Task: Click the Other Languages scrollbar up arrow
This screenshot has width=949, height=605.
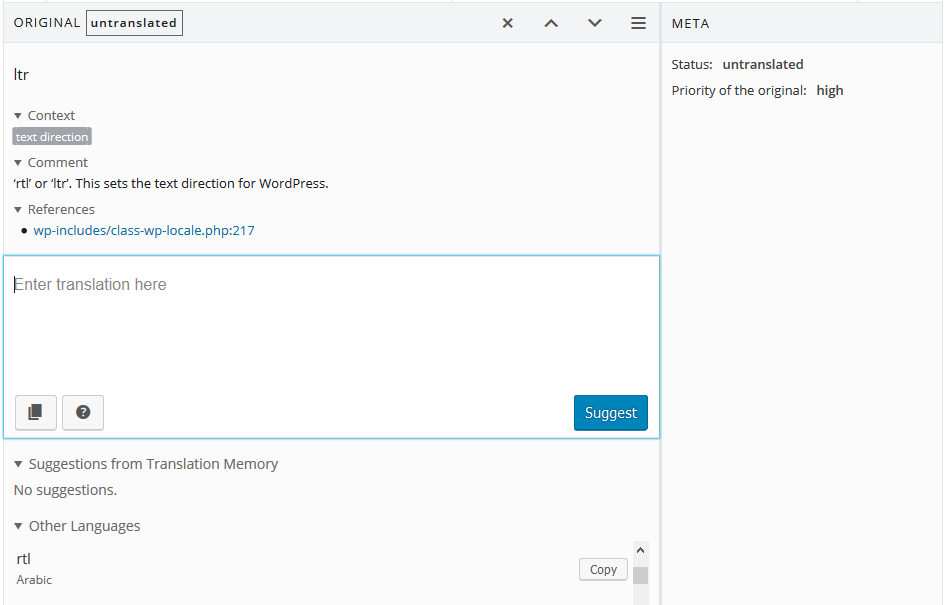Action: coord(640,550)
